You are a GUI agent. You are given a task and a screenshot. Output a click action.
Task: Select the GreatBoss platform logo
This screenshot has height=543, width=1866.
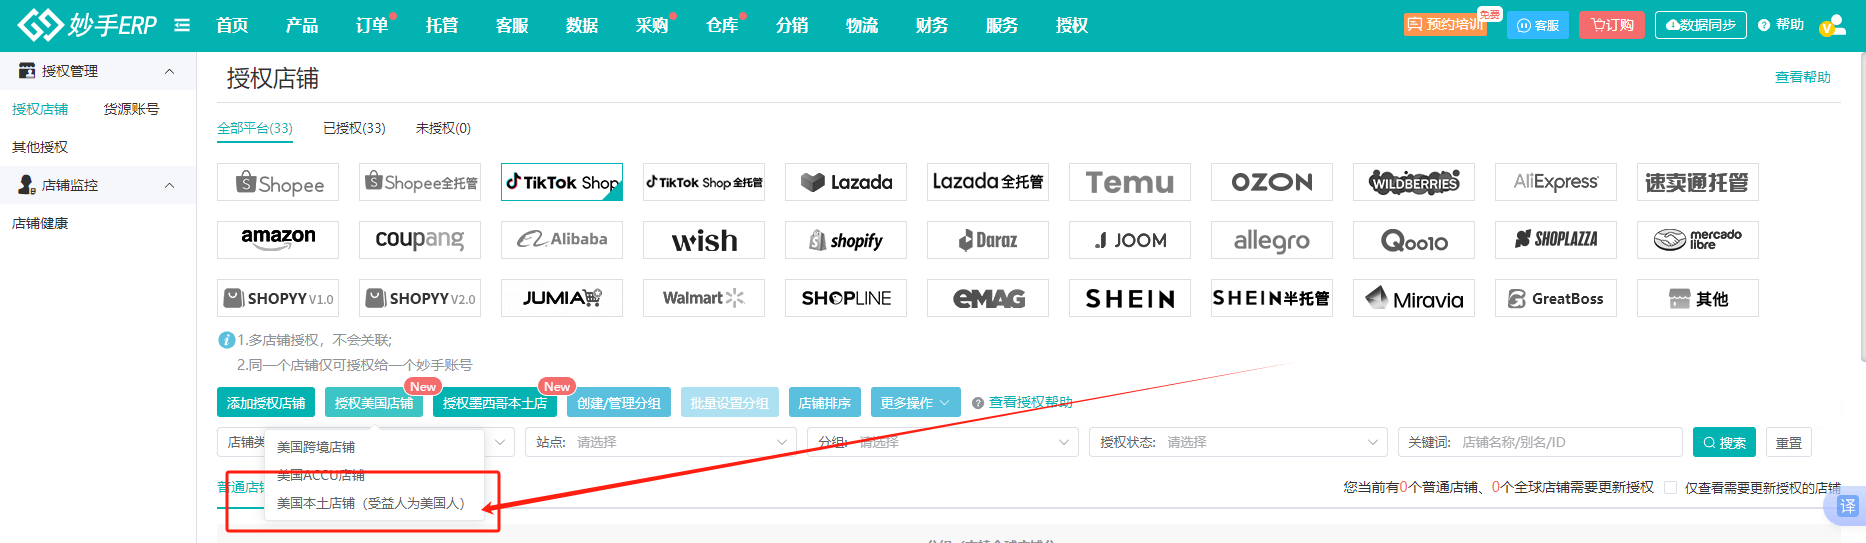point(1556,298)
